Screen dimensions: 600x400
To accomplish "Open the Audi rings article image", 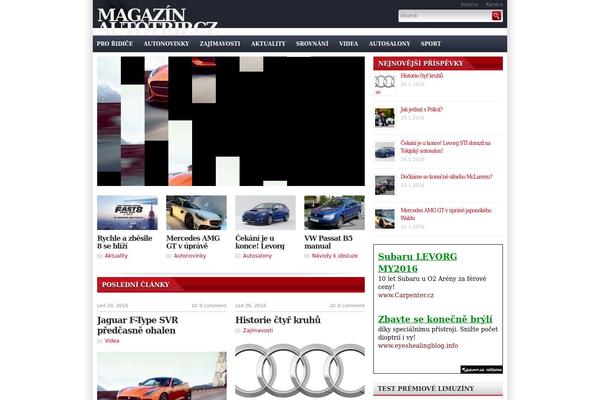I will coord(300,371).
